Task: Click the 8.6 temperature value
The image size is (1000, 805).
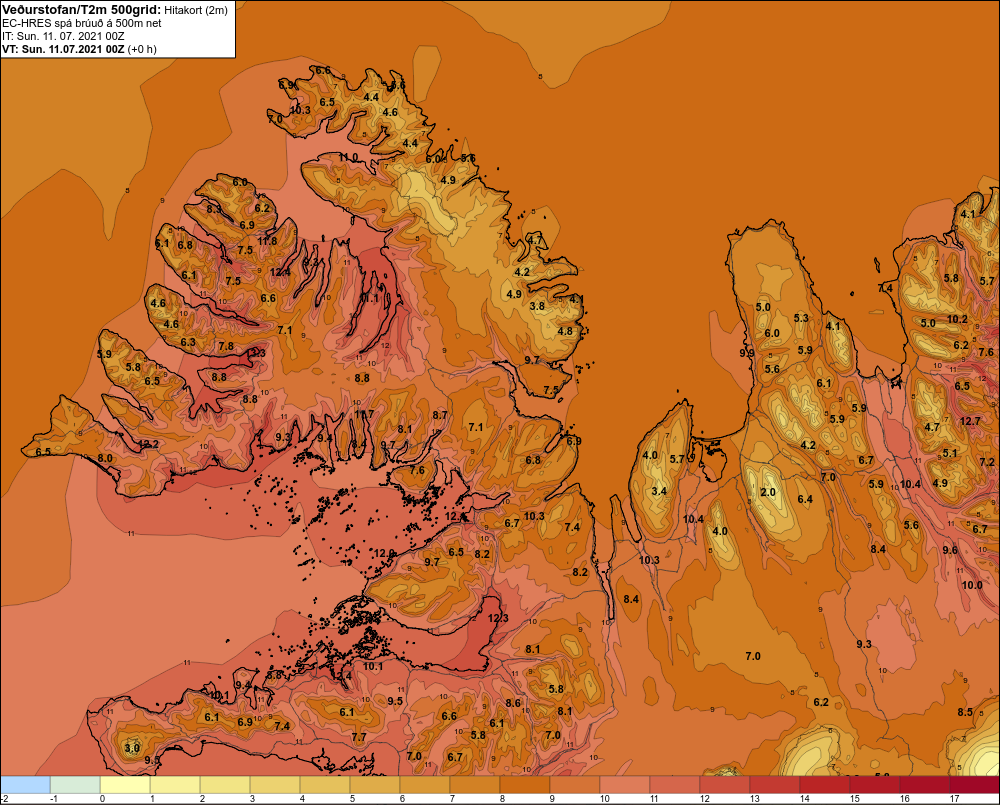Action: pos(513,703)
